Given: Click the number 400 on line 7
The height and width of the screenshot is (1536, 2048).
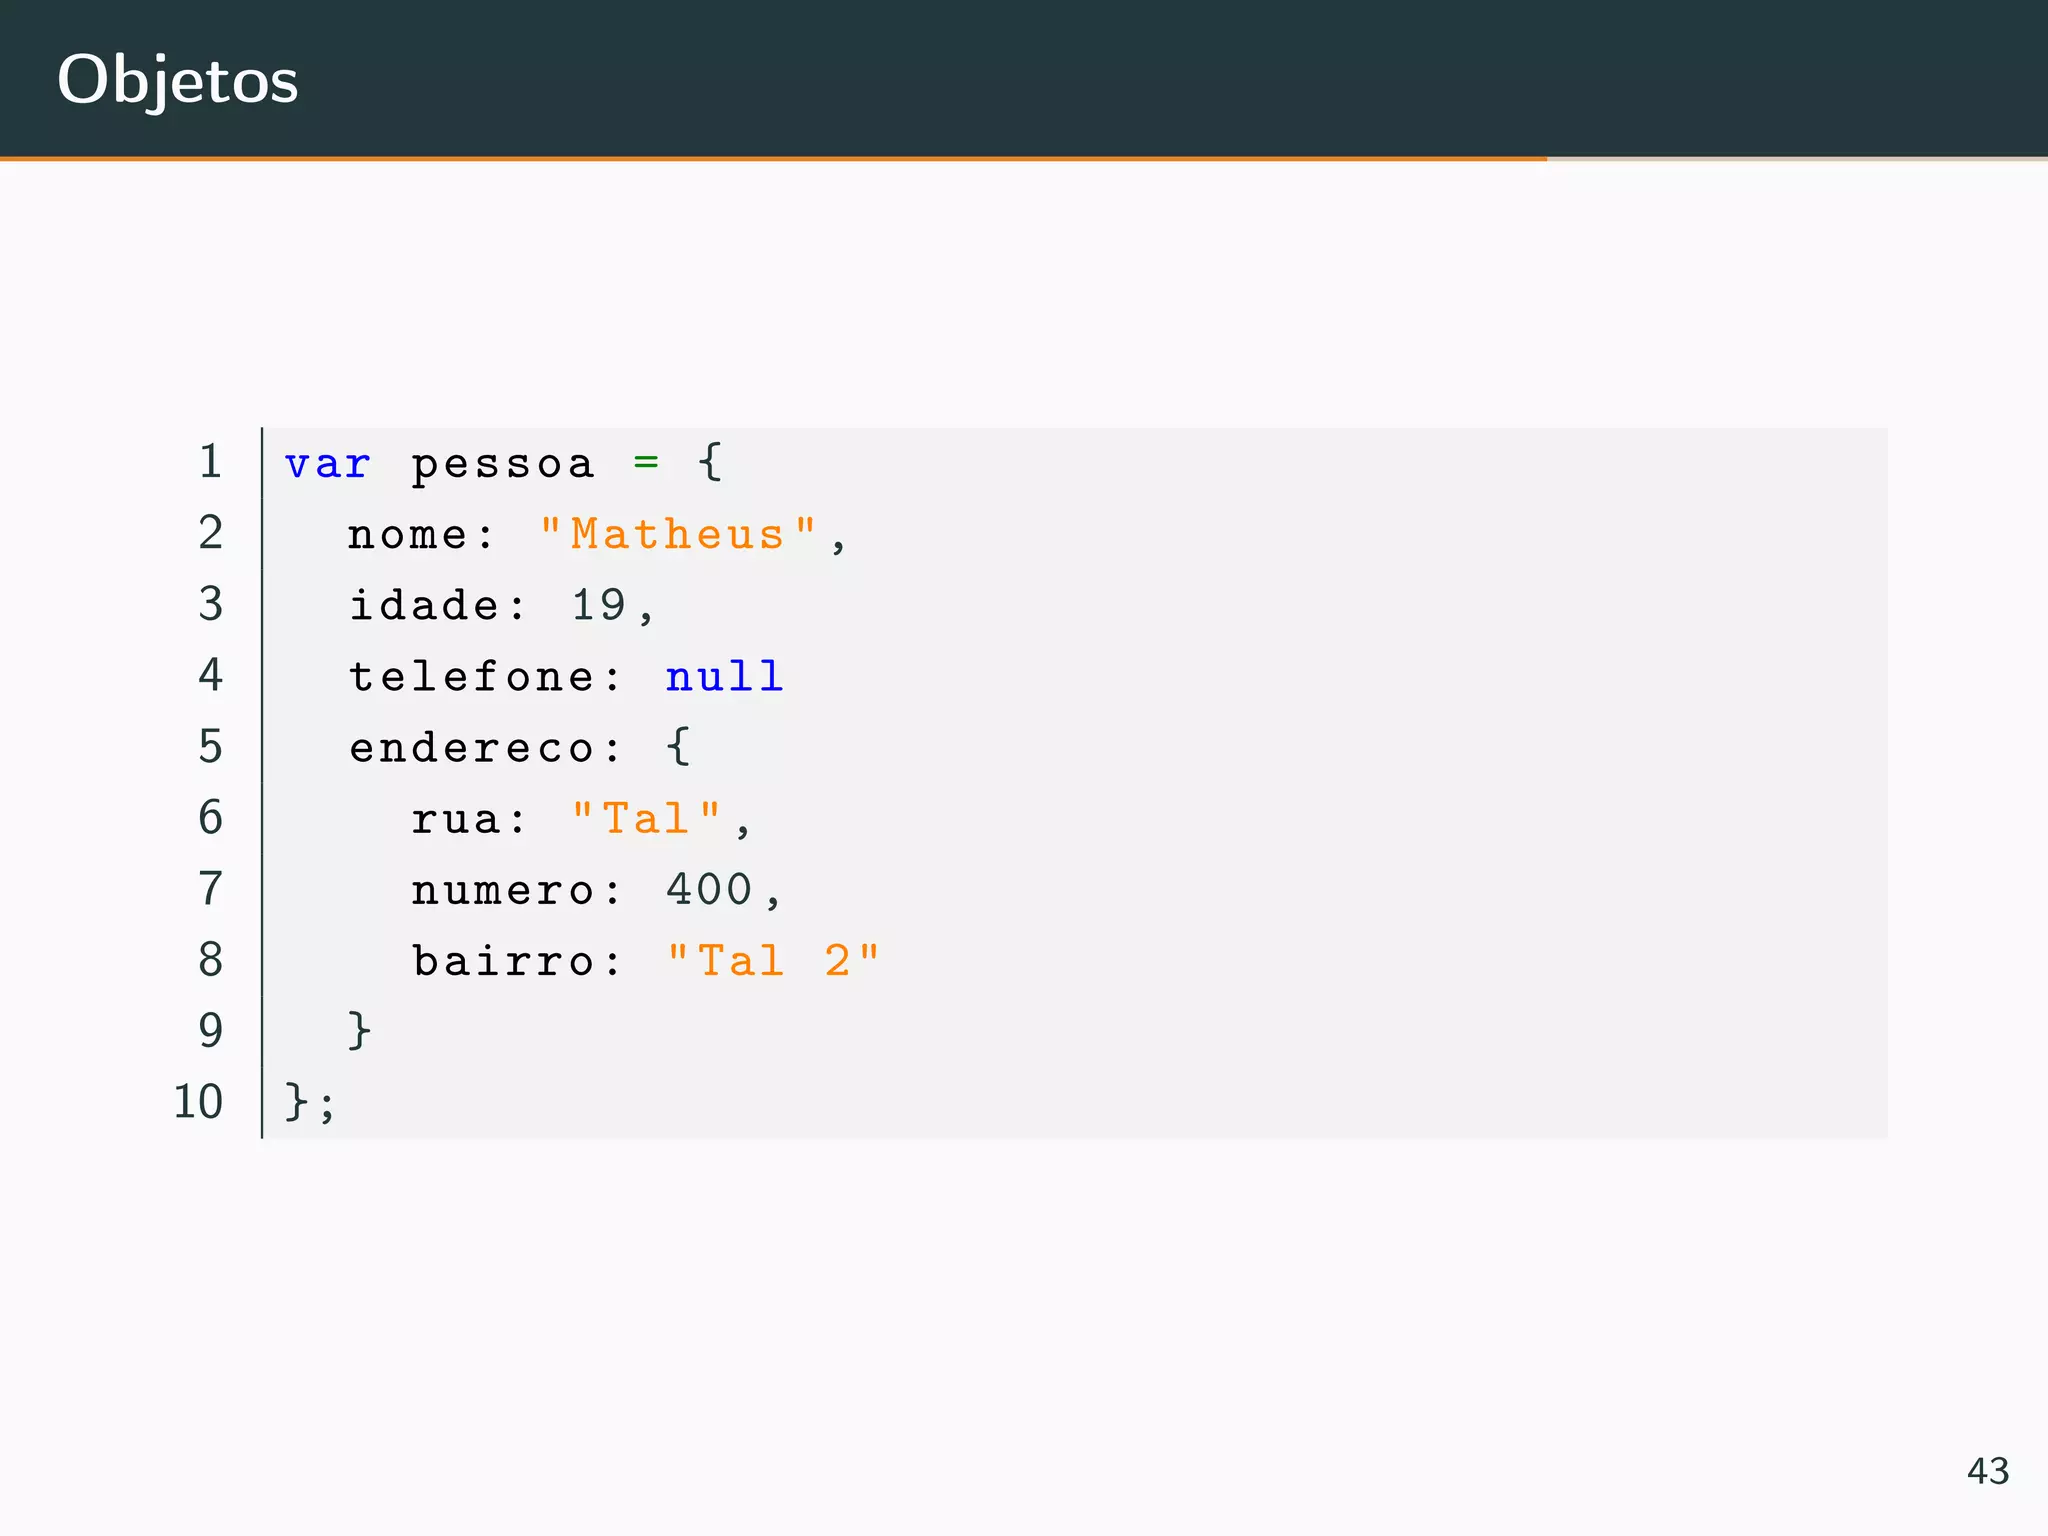Looking at the screenshot, I should pyautogui.click(x=709, y=890).
